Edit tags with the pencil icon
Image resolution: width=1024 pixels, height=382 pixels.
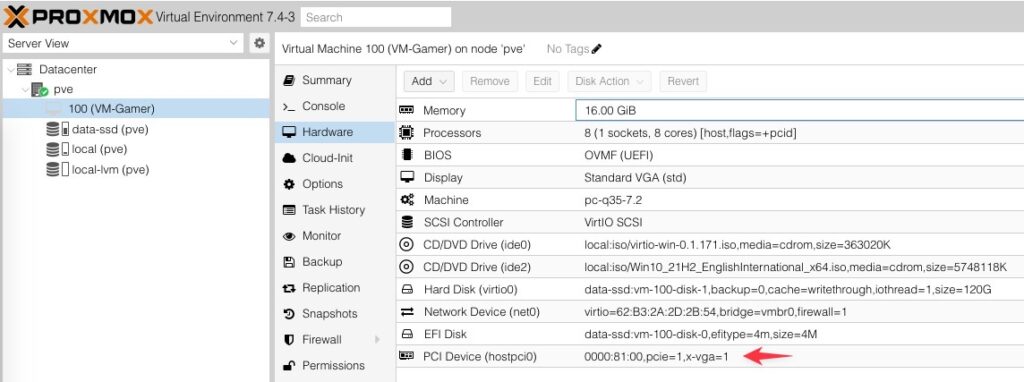click(x=596, y=49)
